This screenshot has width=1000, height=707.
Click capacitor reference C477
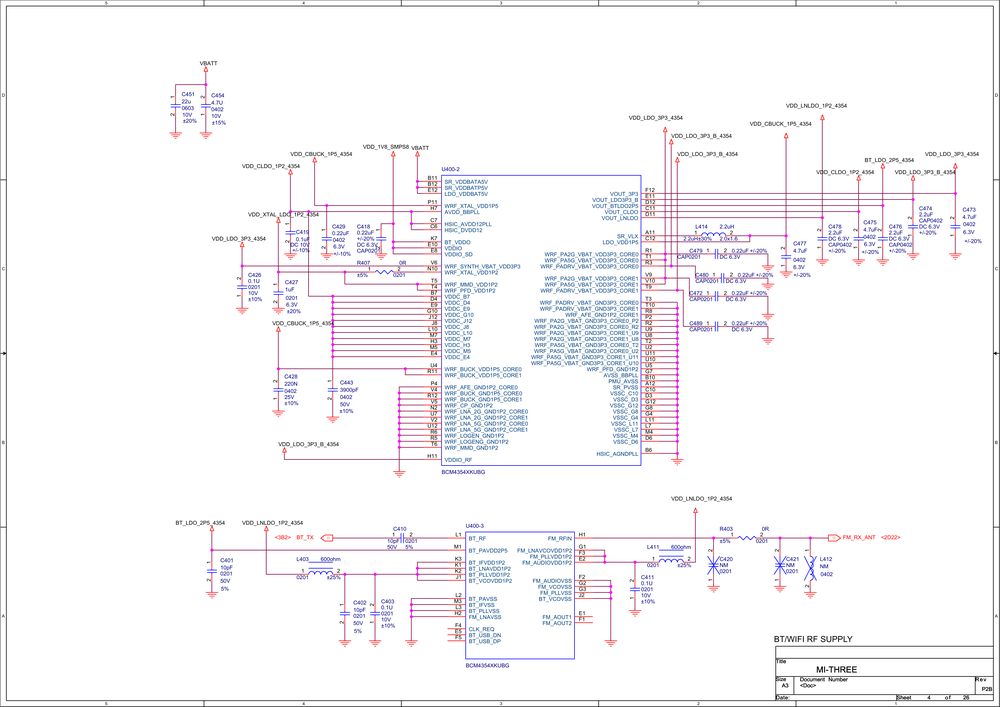point(800,244)
